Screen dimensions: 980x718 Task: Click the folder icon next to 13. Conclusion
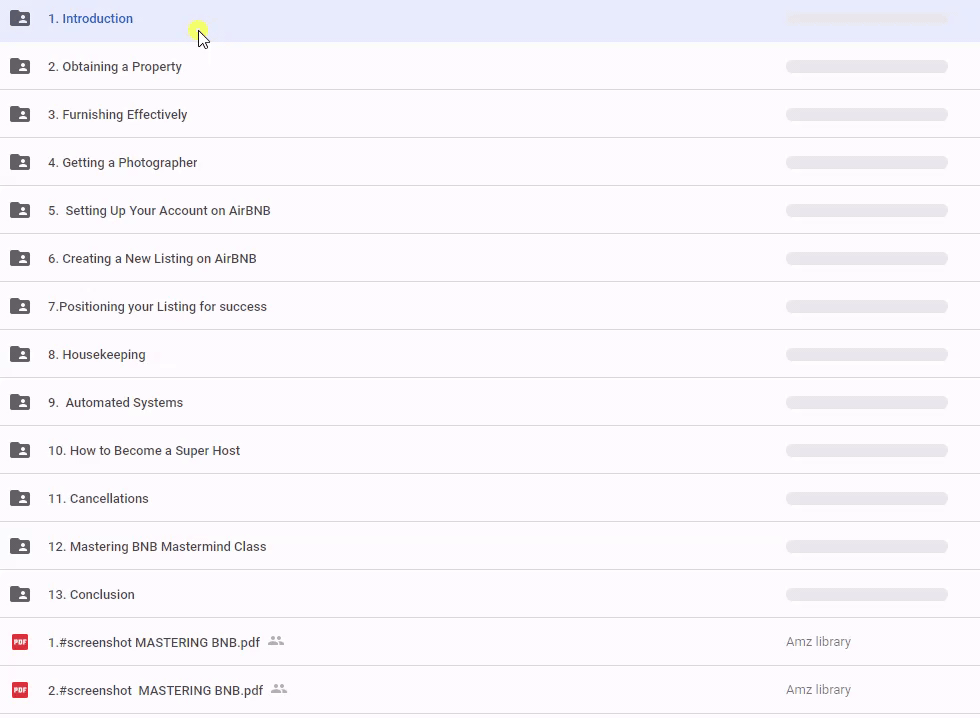click(20, 594)
